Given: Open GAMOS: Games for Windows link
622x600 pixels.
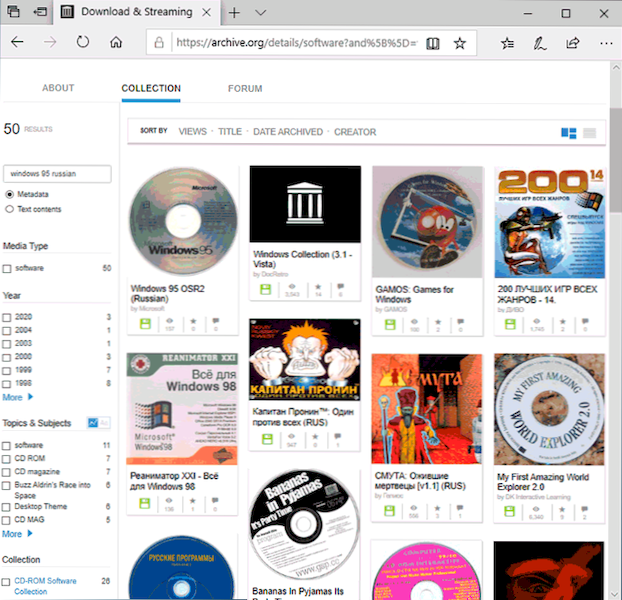Looking at the screenshot, I should point(415,294).
